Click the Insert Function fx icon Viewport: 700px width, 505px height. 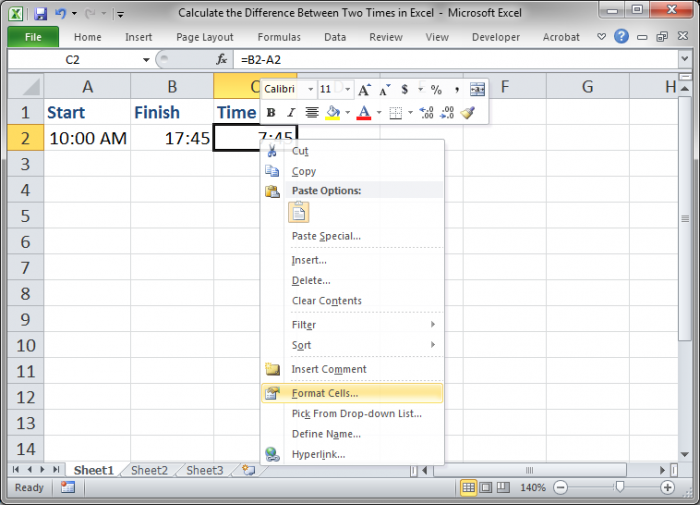(x=222, y=59)
